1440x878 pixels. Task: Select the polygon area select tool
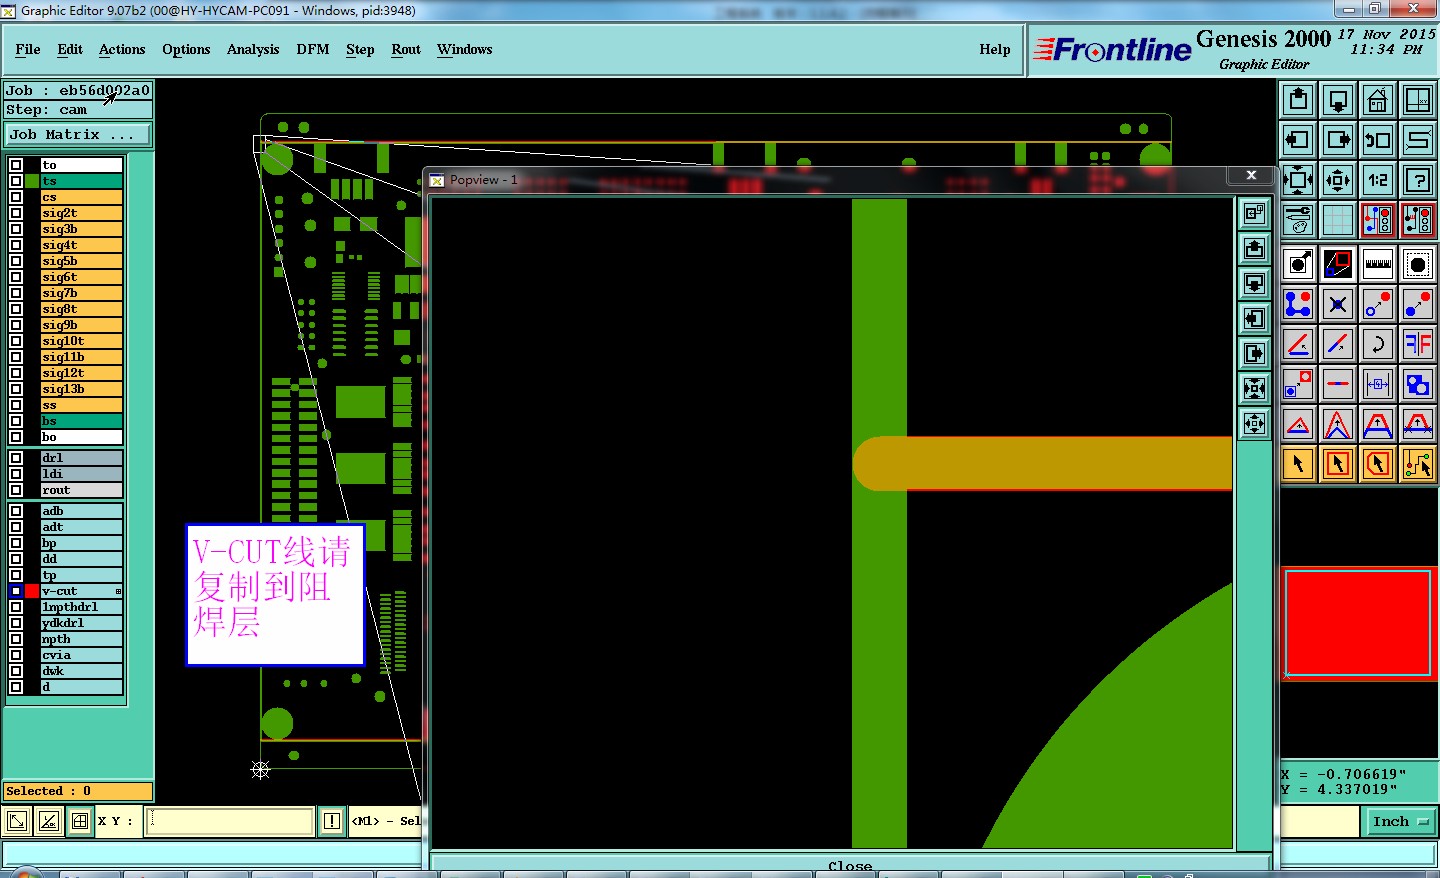pos(1378,464)
